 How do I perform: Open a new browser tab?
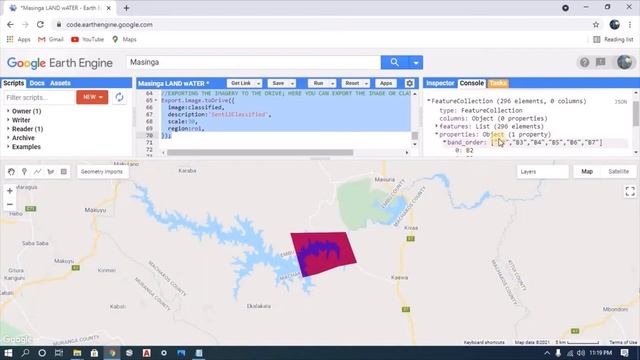pyautogui.click(x=127, y=8)
